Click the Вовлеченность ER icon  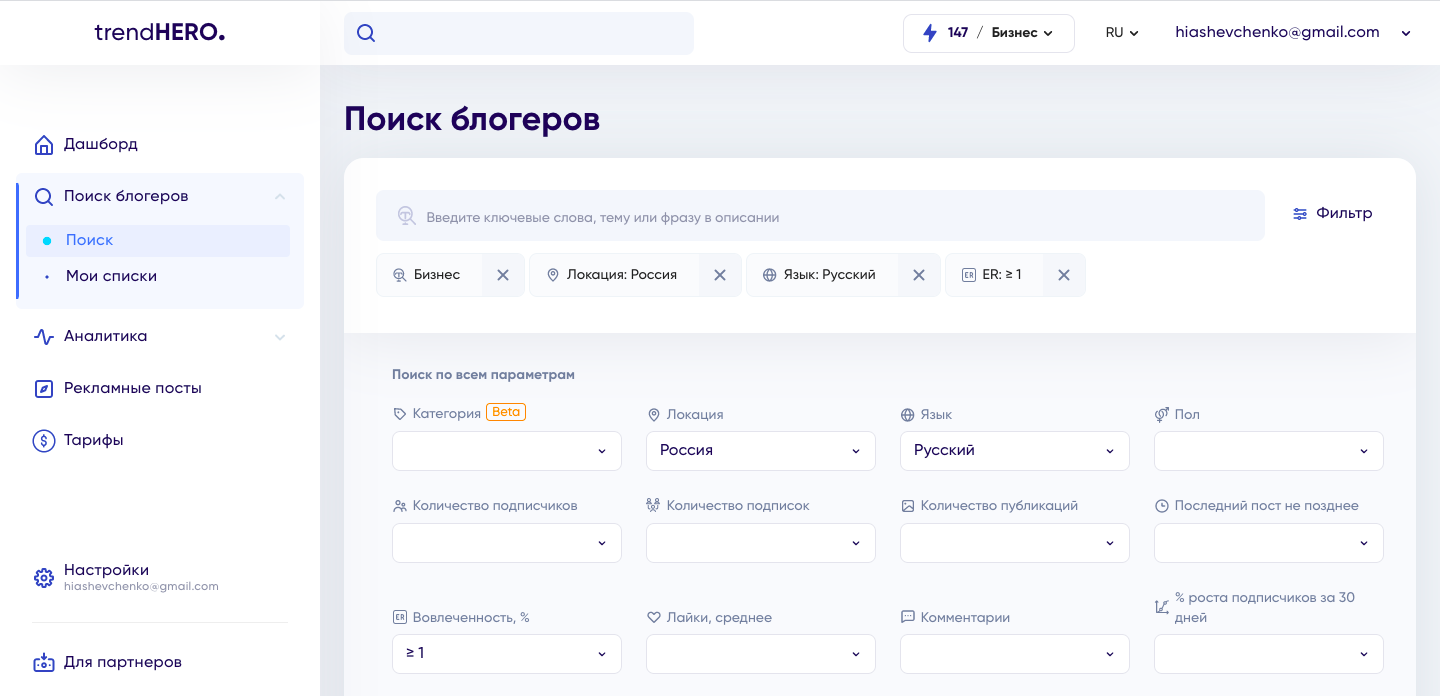click(x=400, y=618)
